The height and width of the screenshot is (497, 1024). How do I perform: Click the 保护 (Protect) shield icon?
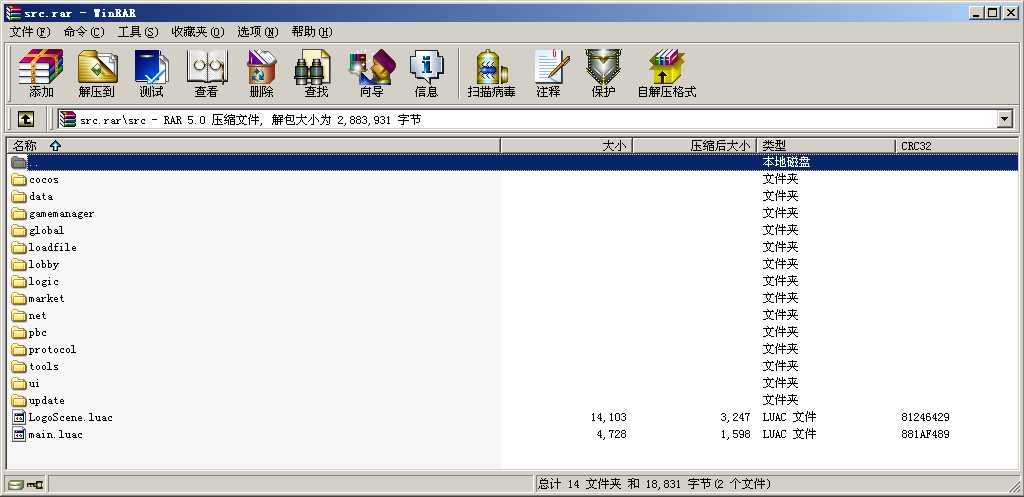click(603, 73)
